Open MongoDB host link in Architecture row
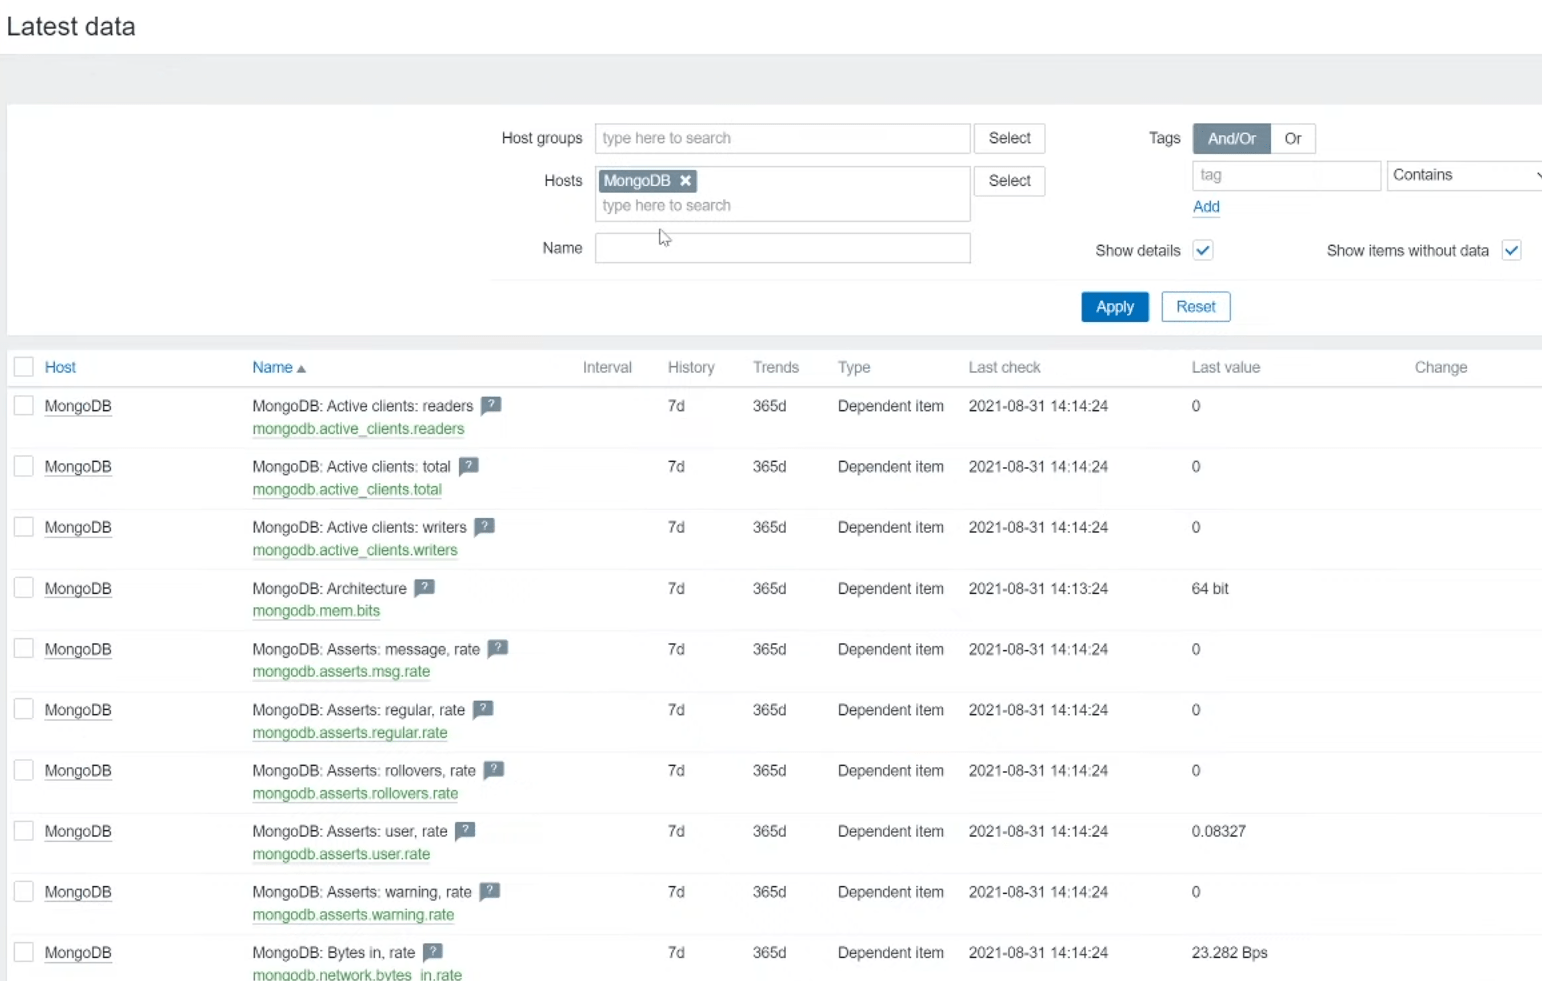The width and height of the screenshot is (1542, 981). pos(78,589)
